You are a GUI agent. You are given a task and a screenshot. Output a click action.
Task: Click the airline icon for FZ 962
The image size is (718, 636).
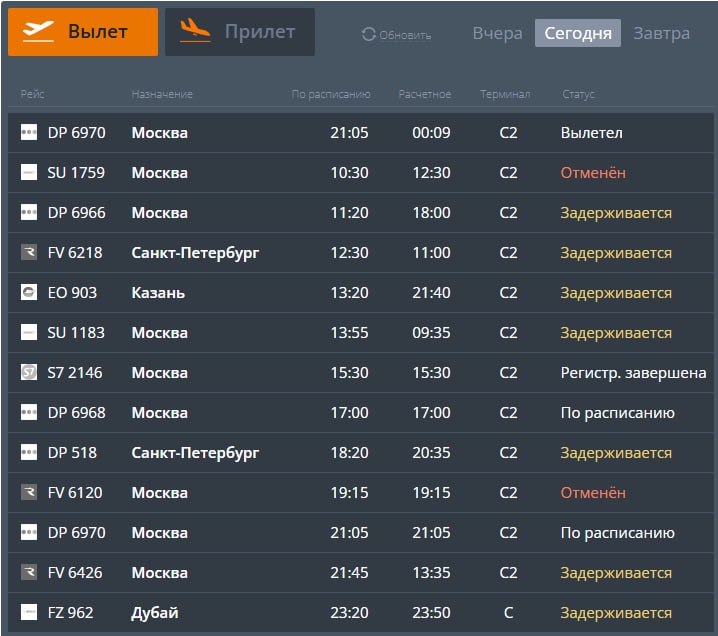[x=29, y=613]
